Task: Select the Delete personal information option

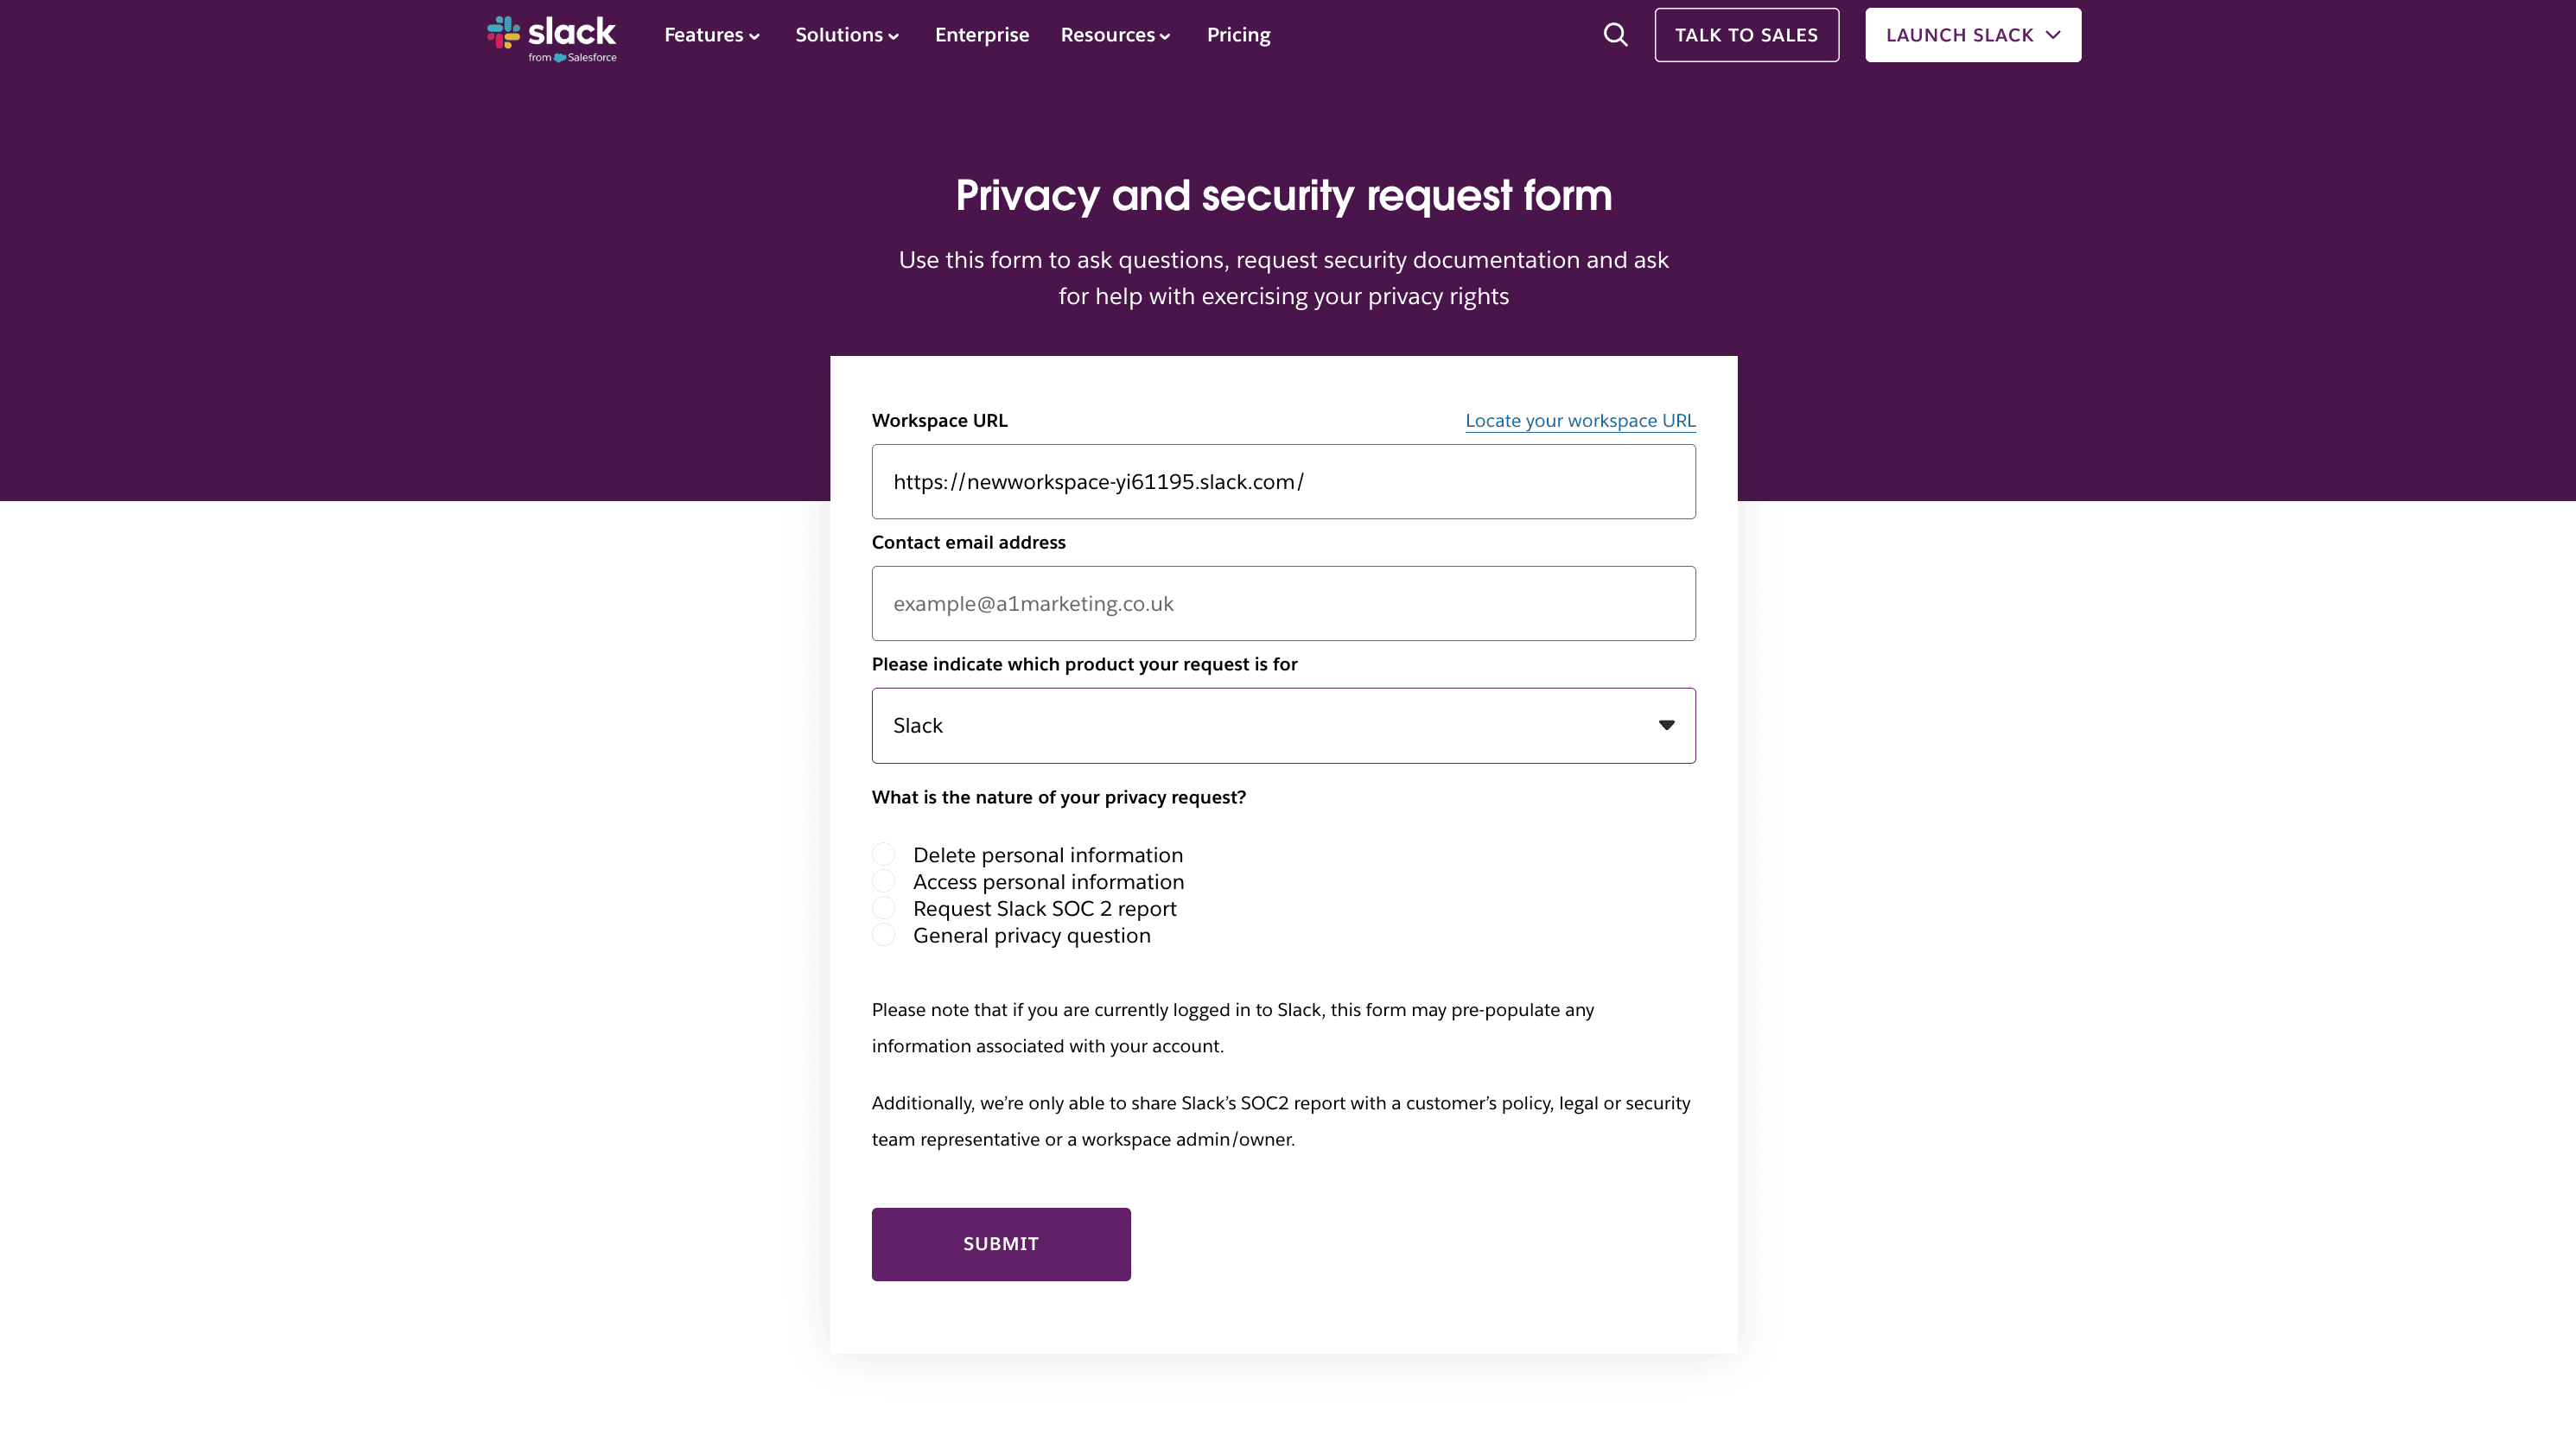Action: click(884, 854)
